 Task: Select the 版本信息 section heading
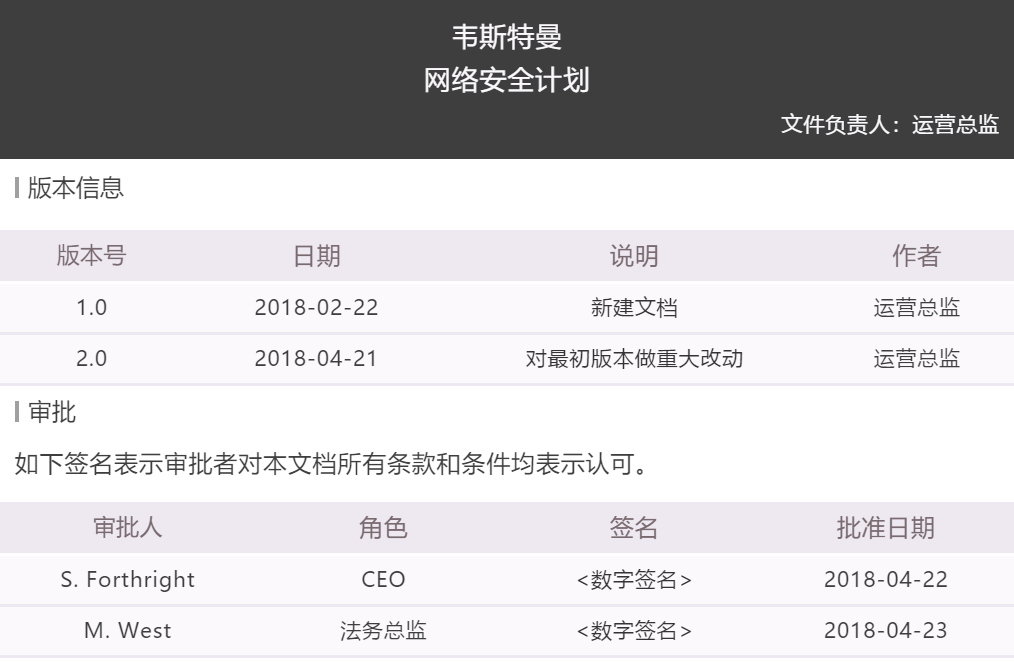[76, 190]
